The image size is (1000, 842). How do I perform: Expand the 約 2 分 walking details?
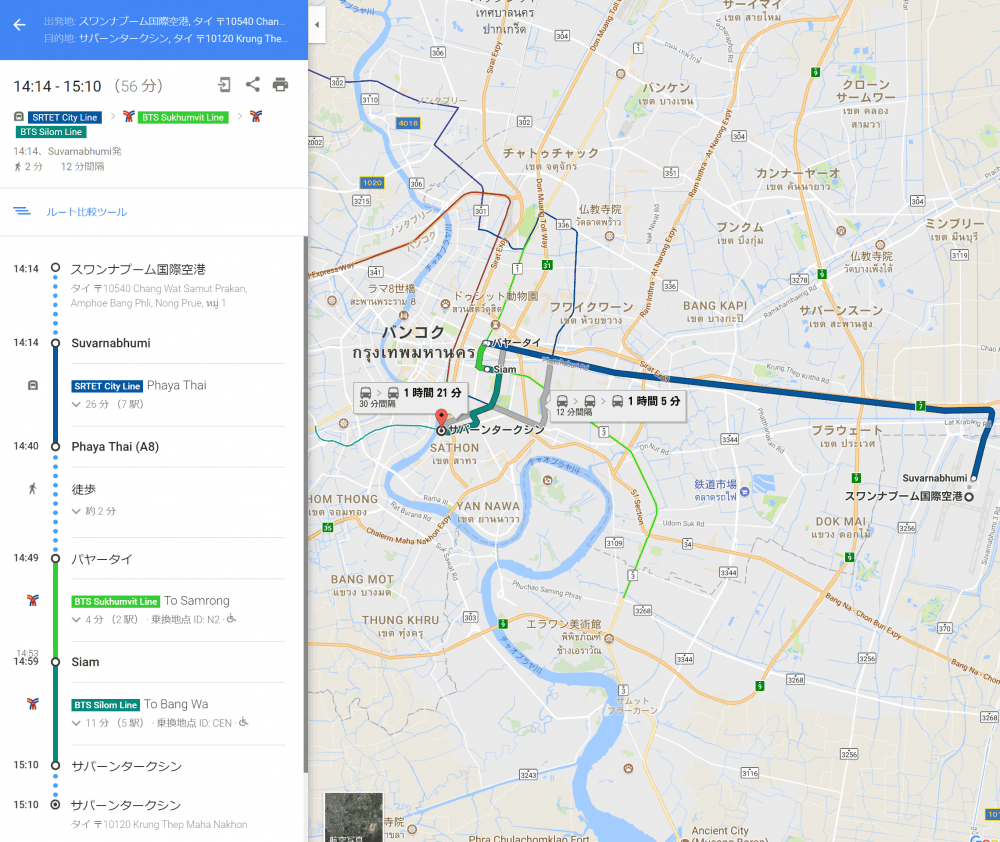coord(94,511)
